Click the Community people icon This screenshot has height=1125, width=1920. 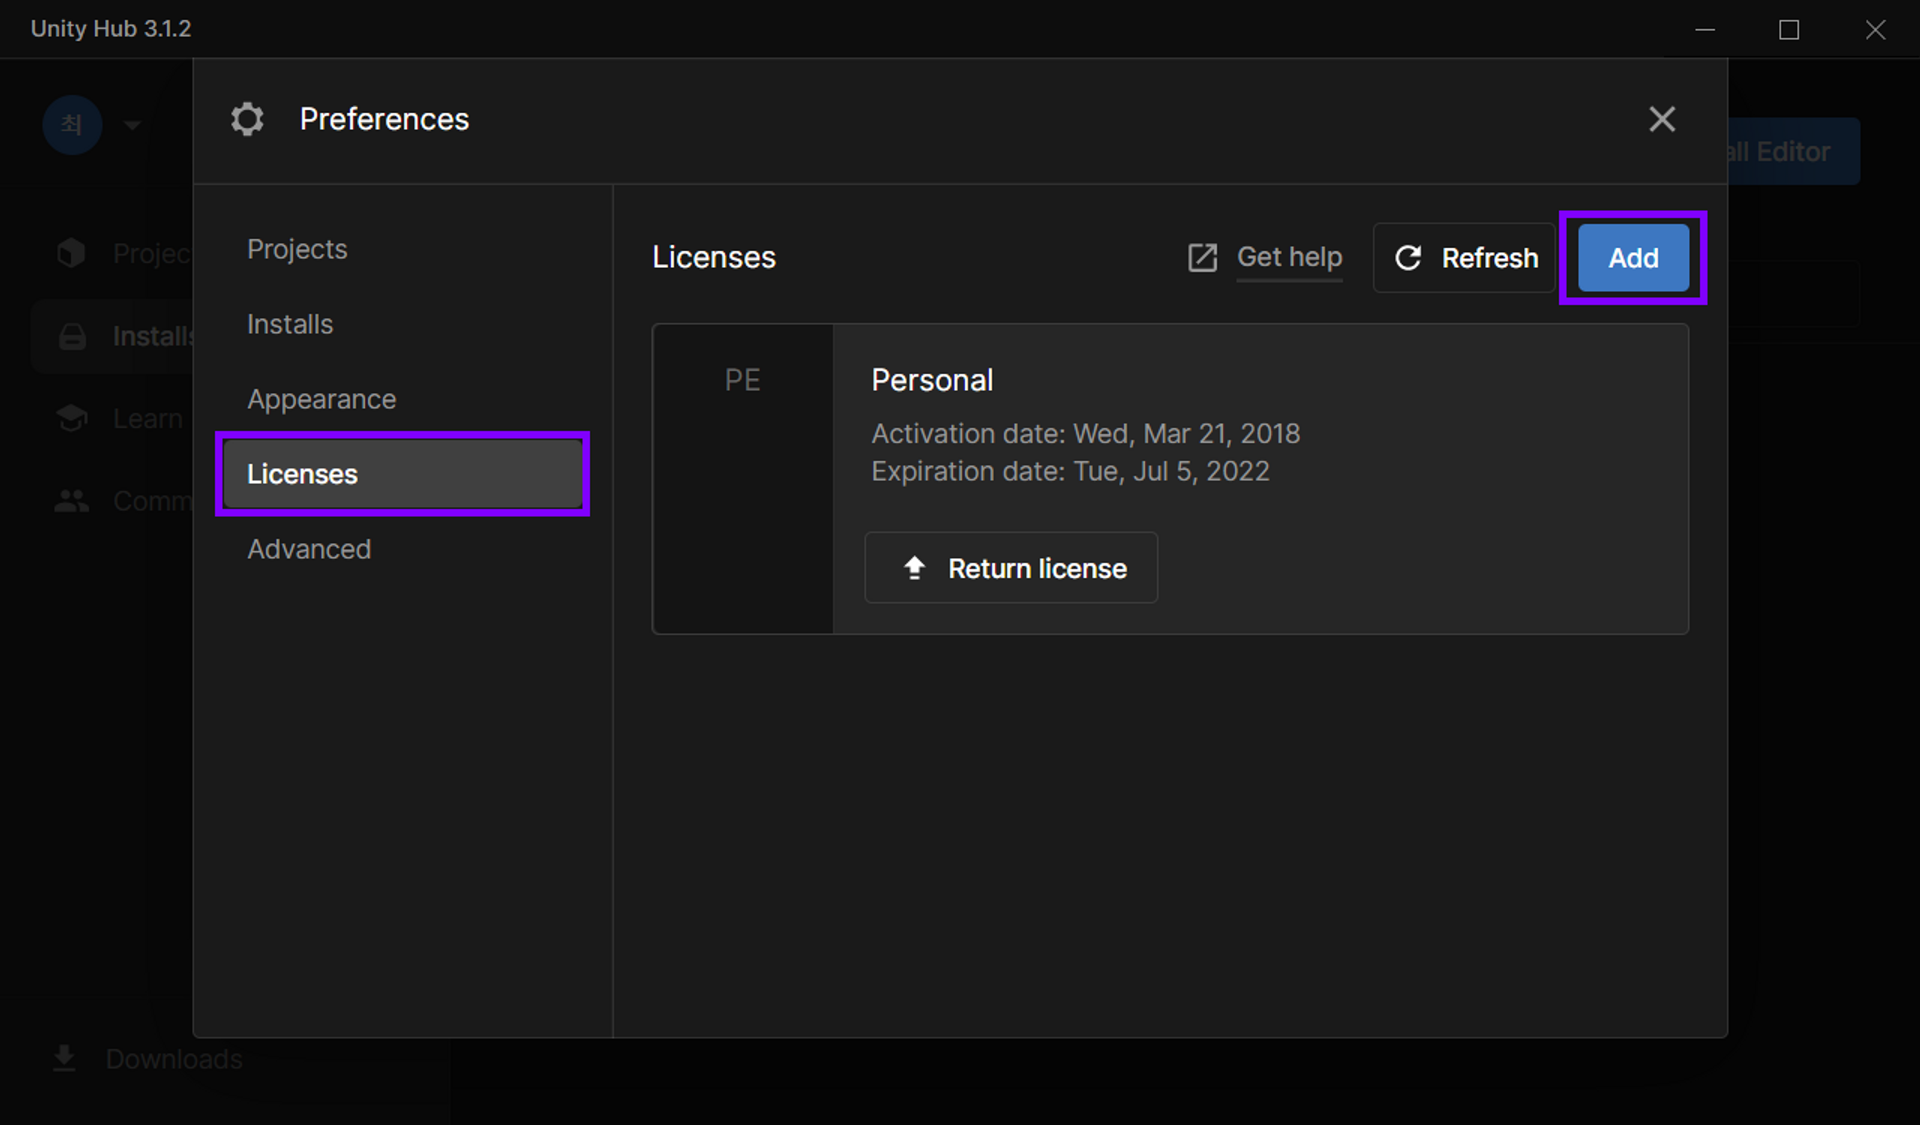(71, 501)
